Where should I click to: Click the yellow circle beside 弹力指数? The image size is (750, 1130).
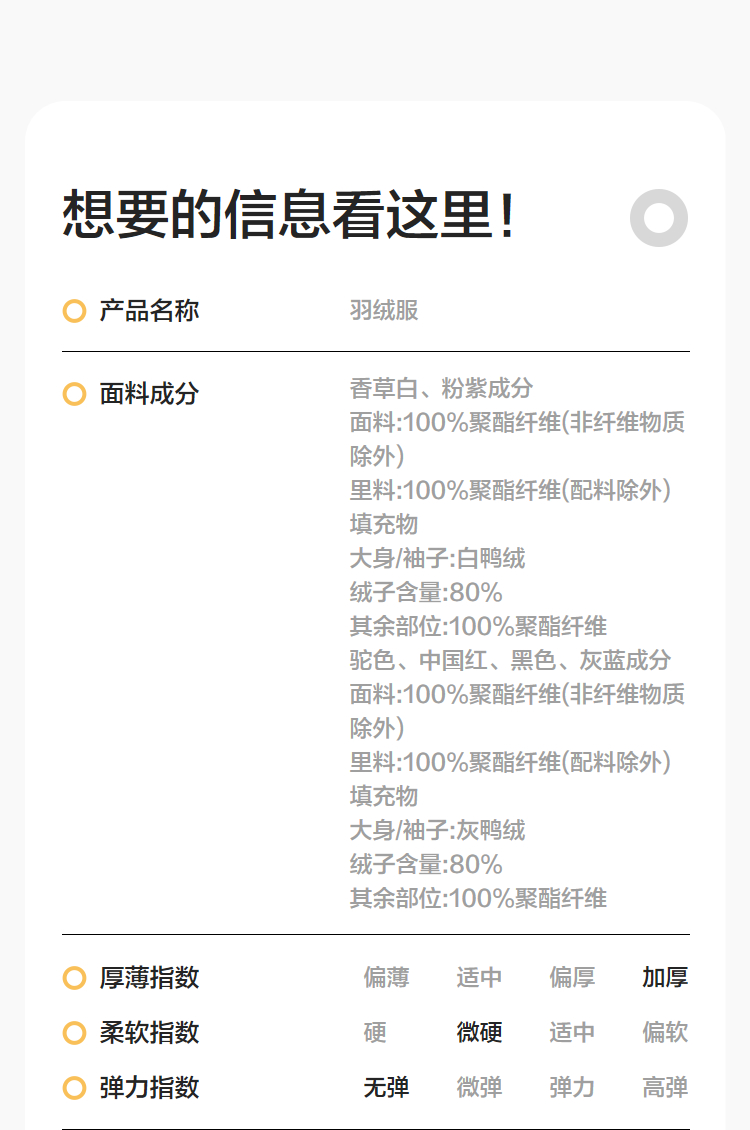74,1087
